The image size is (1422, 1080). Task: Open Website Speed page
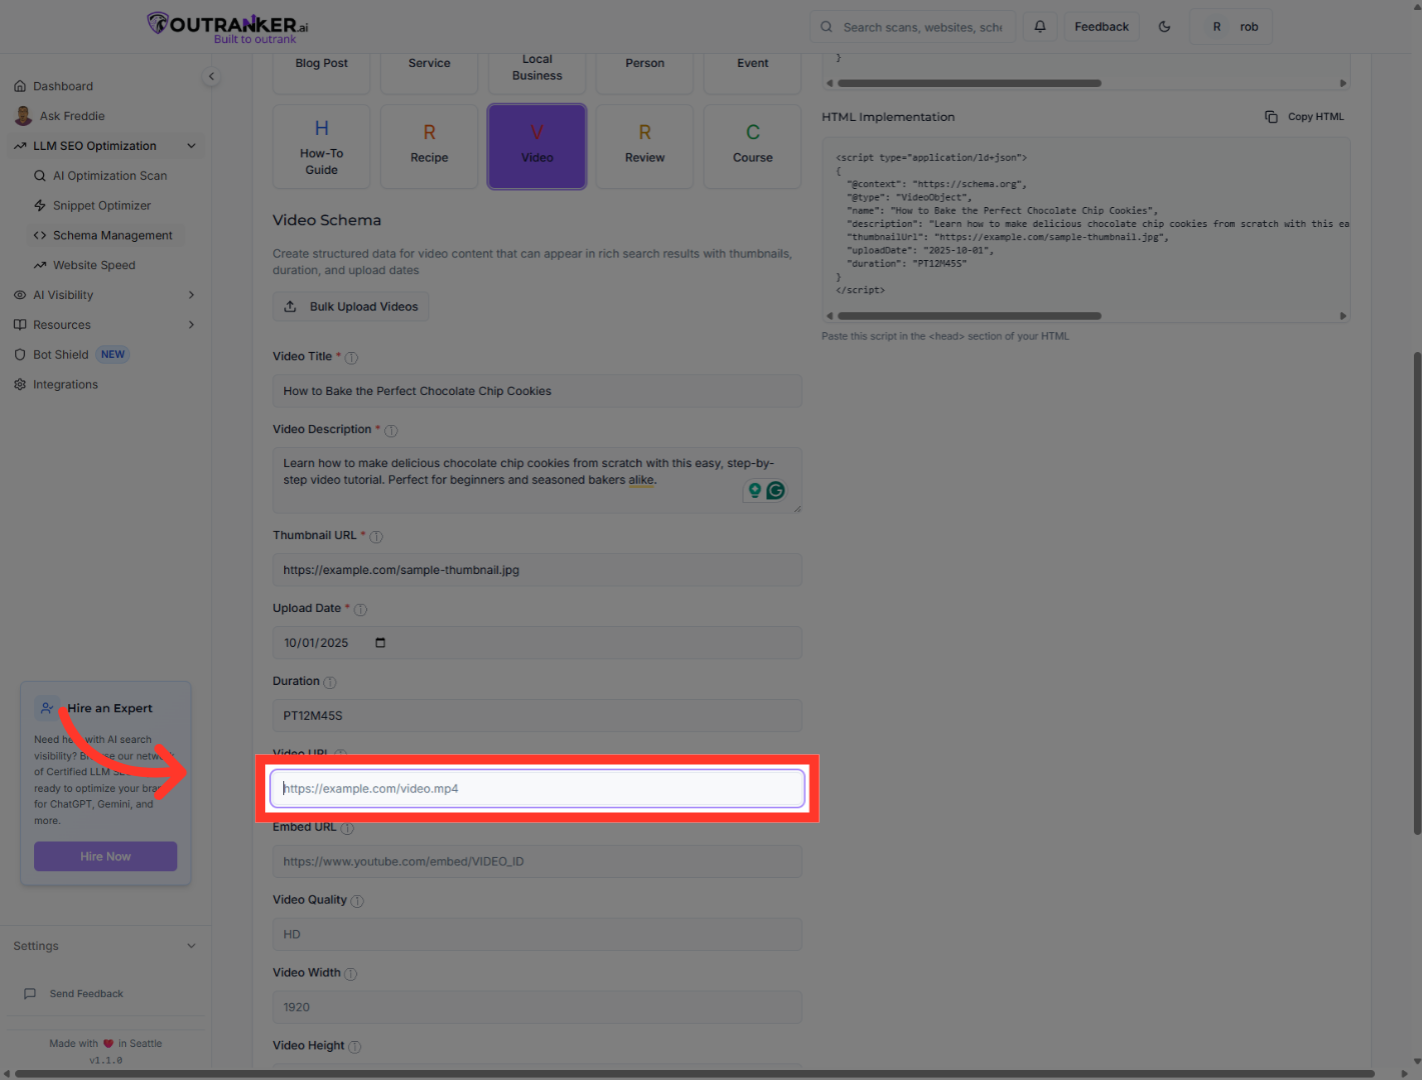[x=94, y=266]
